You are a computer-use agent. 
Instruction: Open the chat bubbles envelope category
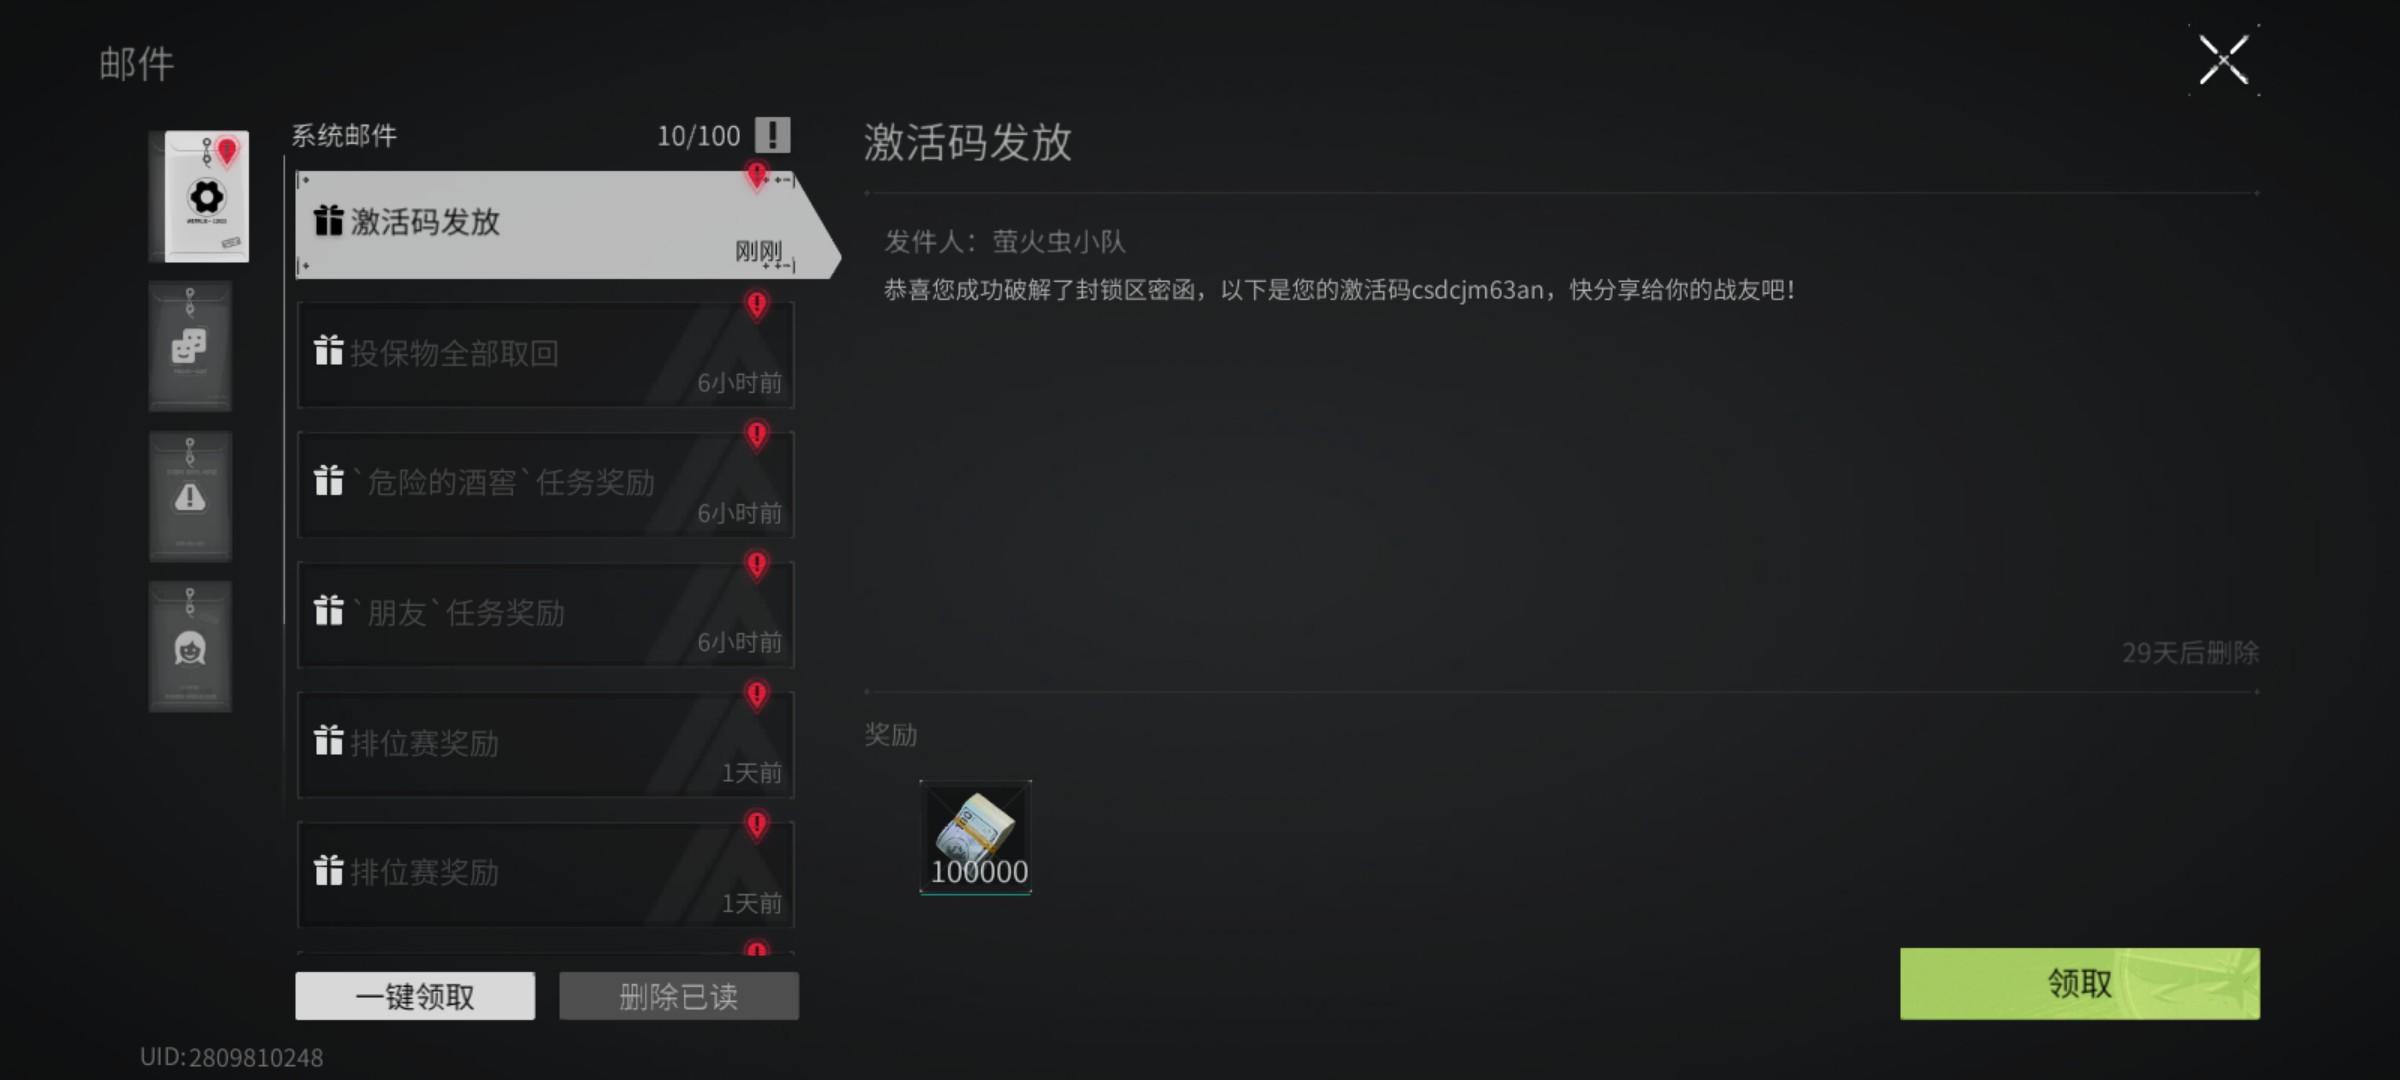[190, 346]
